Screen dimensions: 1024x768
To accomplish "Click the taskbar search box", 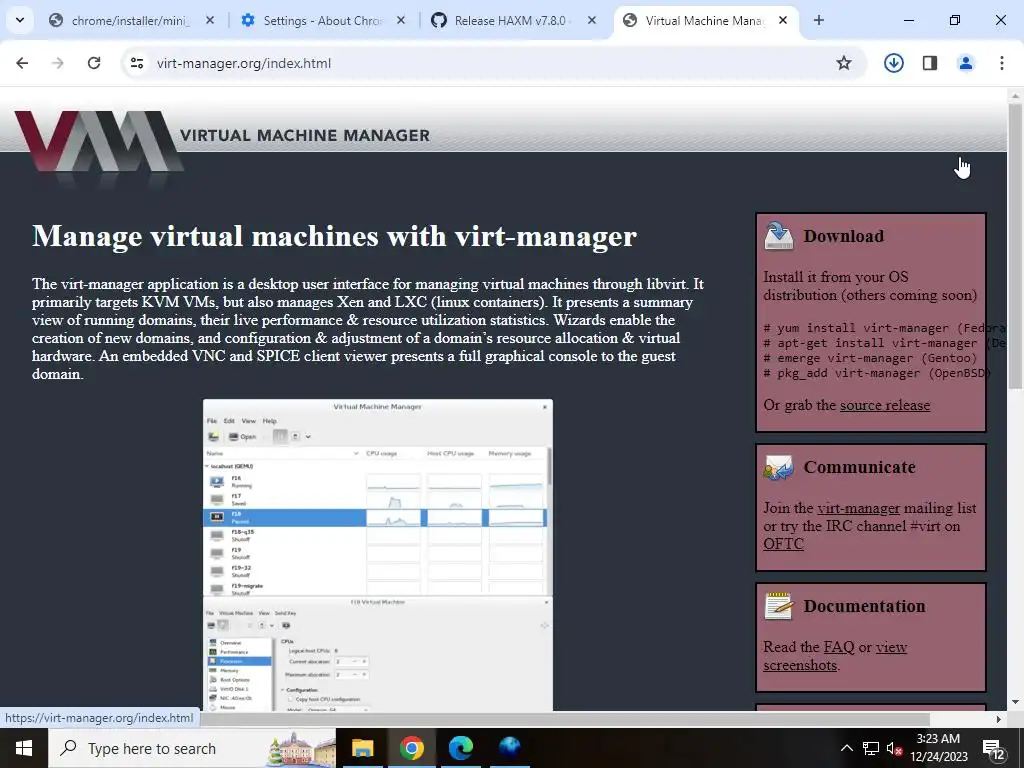I will 192,748.
